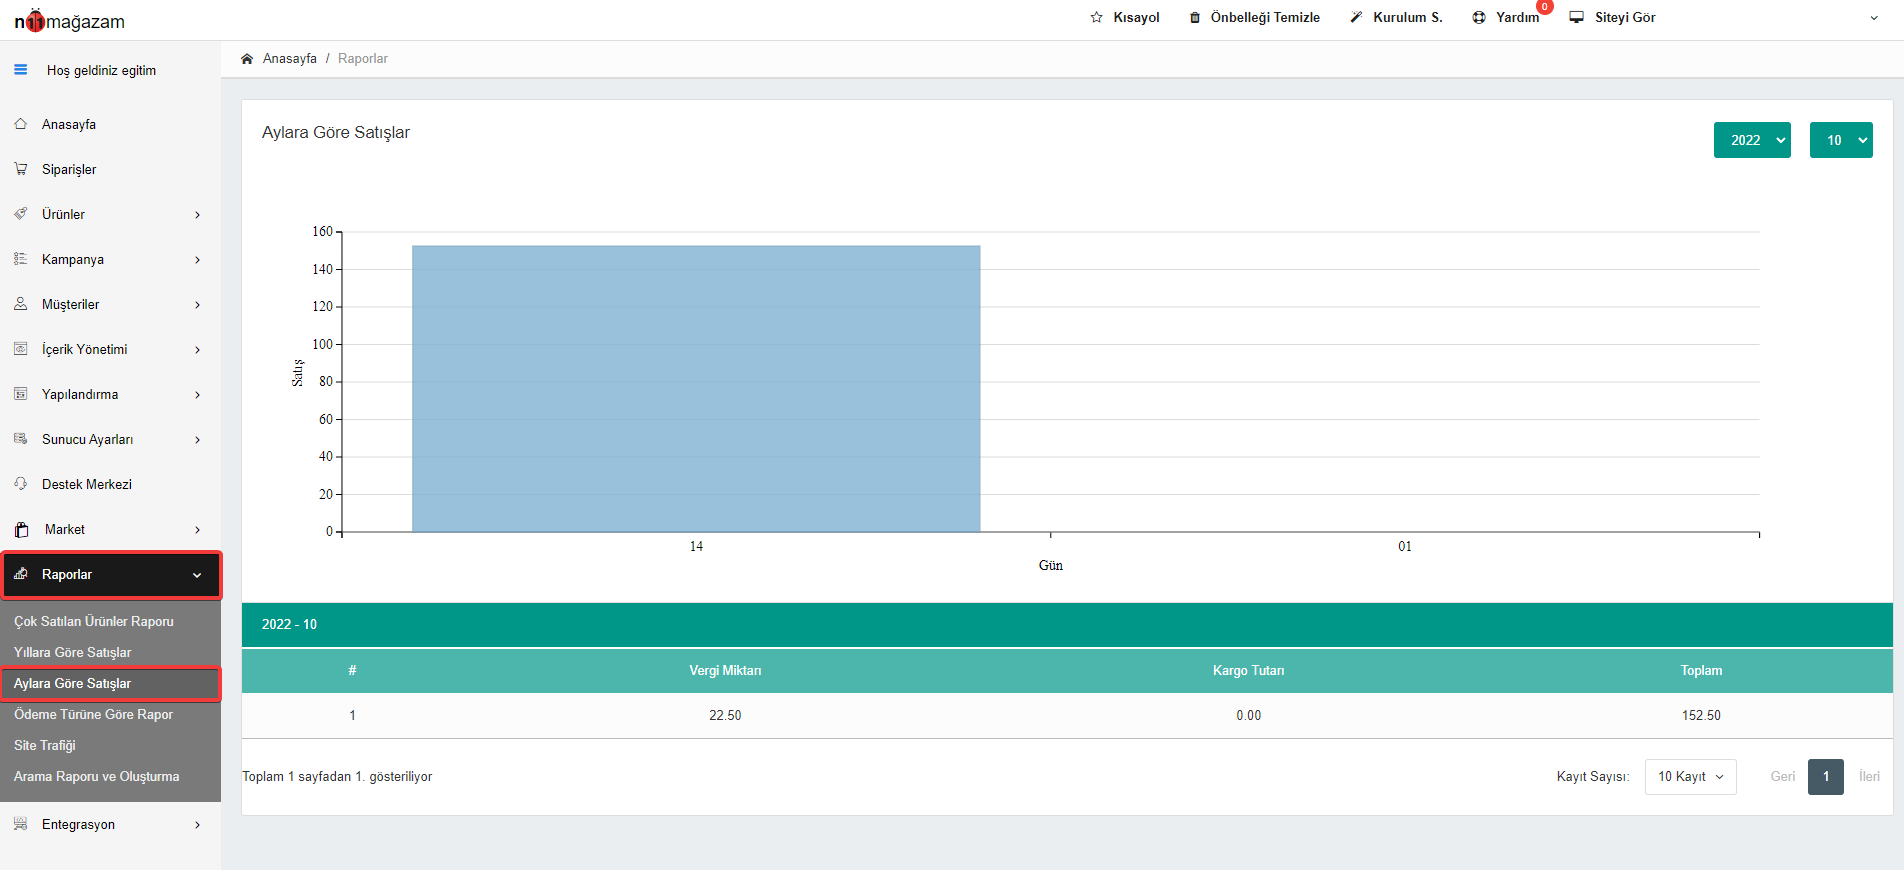1904x870 pixels.
Task: Click the Entegrasyon icon
Action: click(20, 824)
